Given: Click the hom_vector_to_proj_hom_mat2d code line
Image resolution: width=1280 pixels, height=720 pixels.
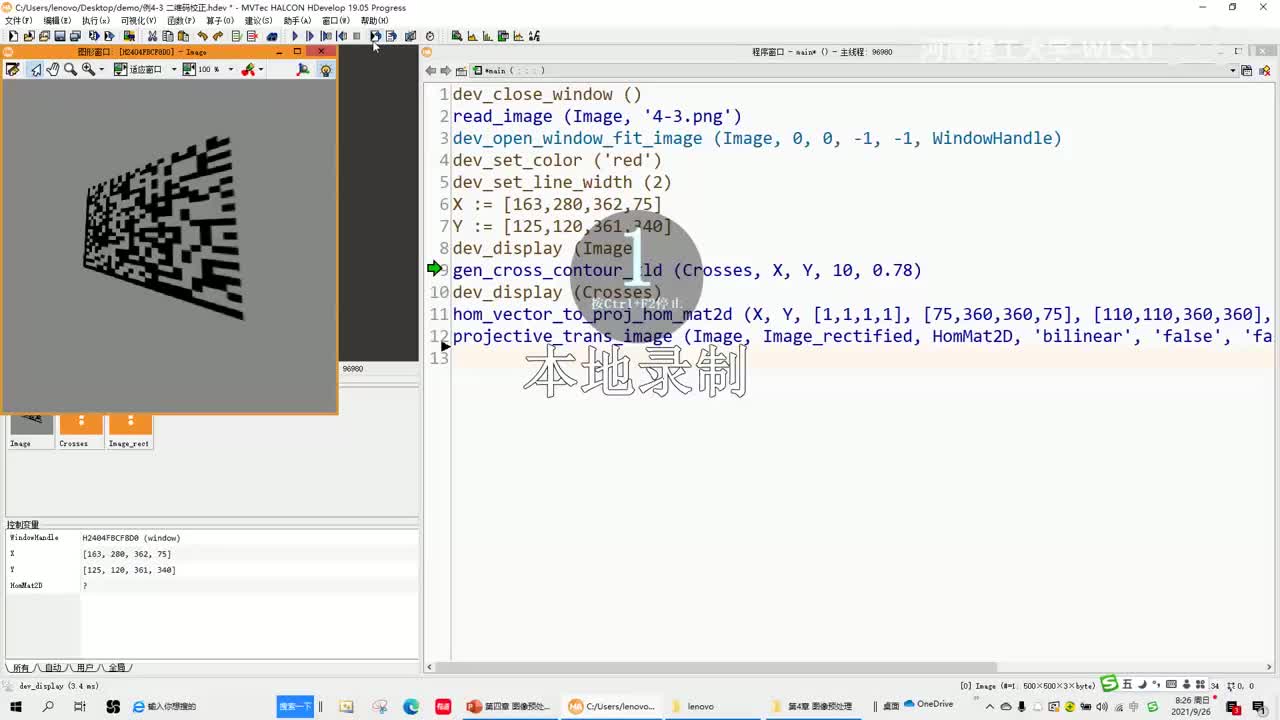Looking at the screenshot, I should coord(862,314).
